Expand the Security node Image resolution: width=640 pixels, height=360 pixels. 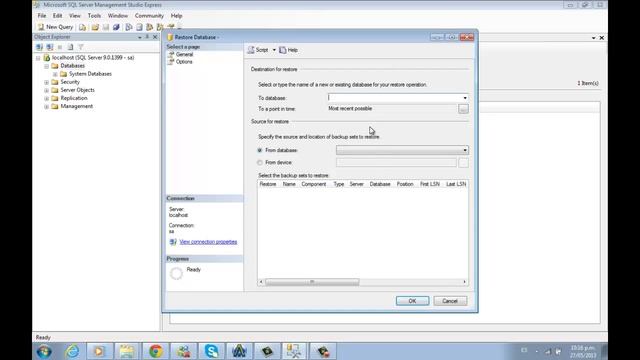(x=47, y=82)
